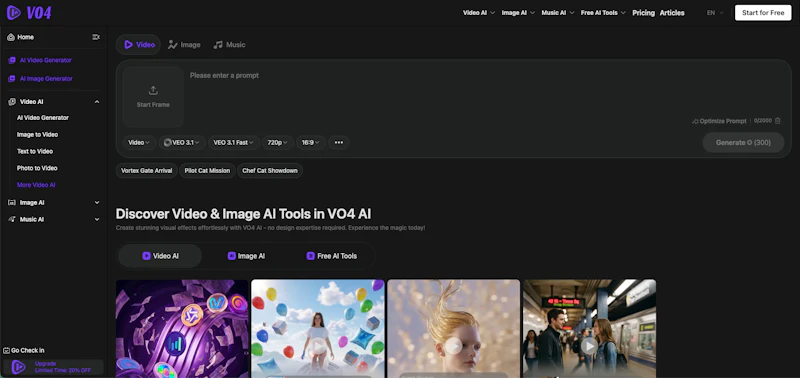Image resolution: width=800 pixels, height=378 pixels.
Task: Click the VO4 logo in the header
Action: pyautogui.click(x=29, y=12)
